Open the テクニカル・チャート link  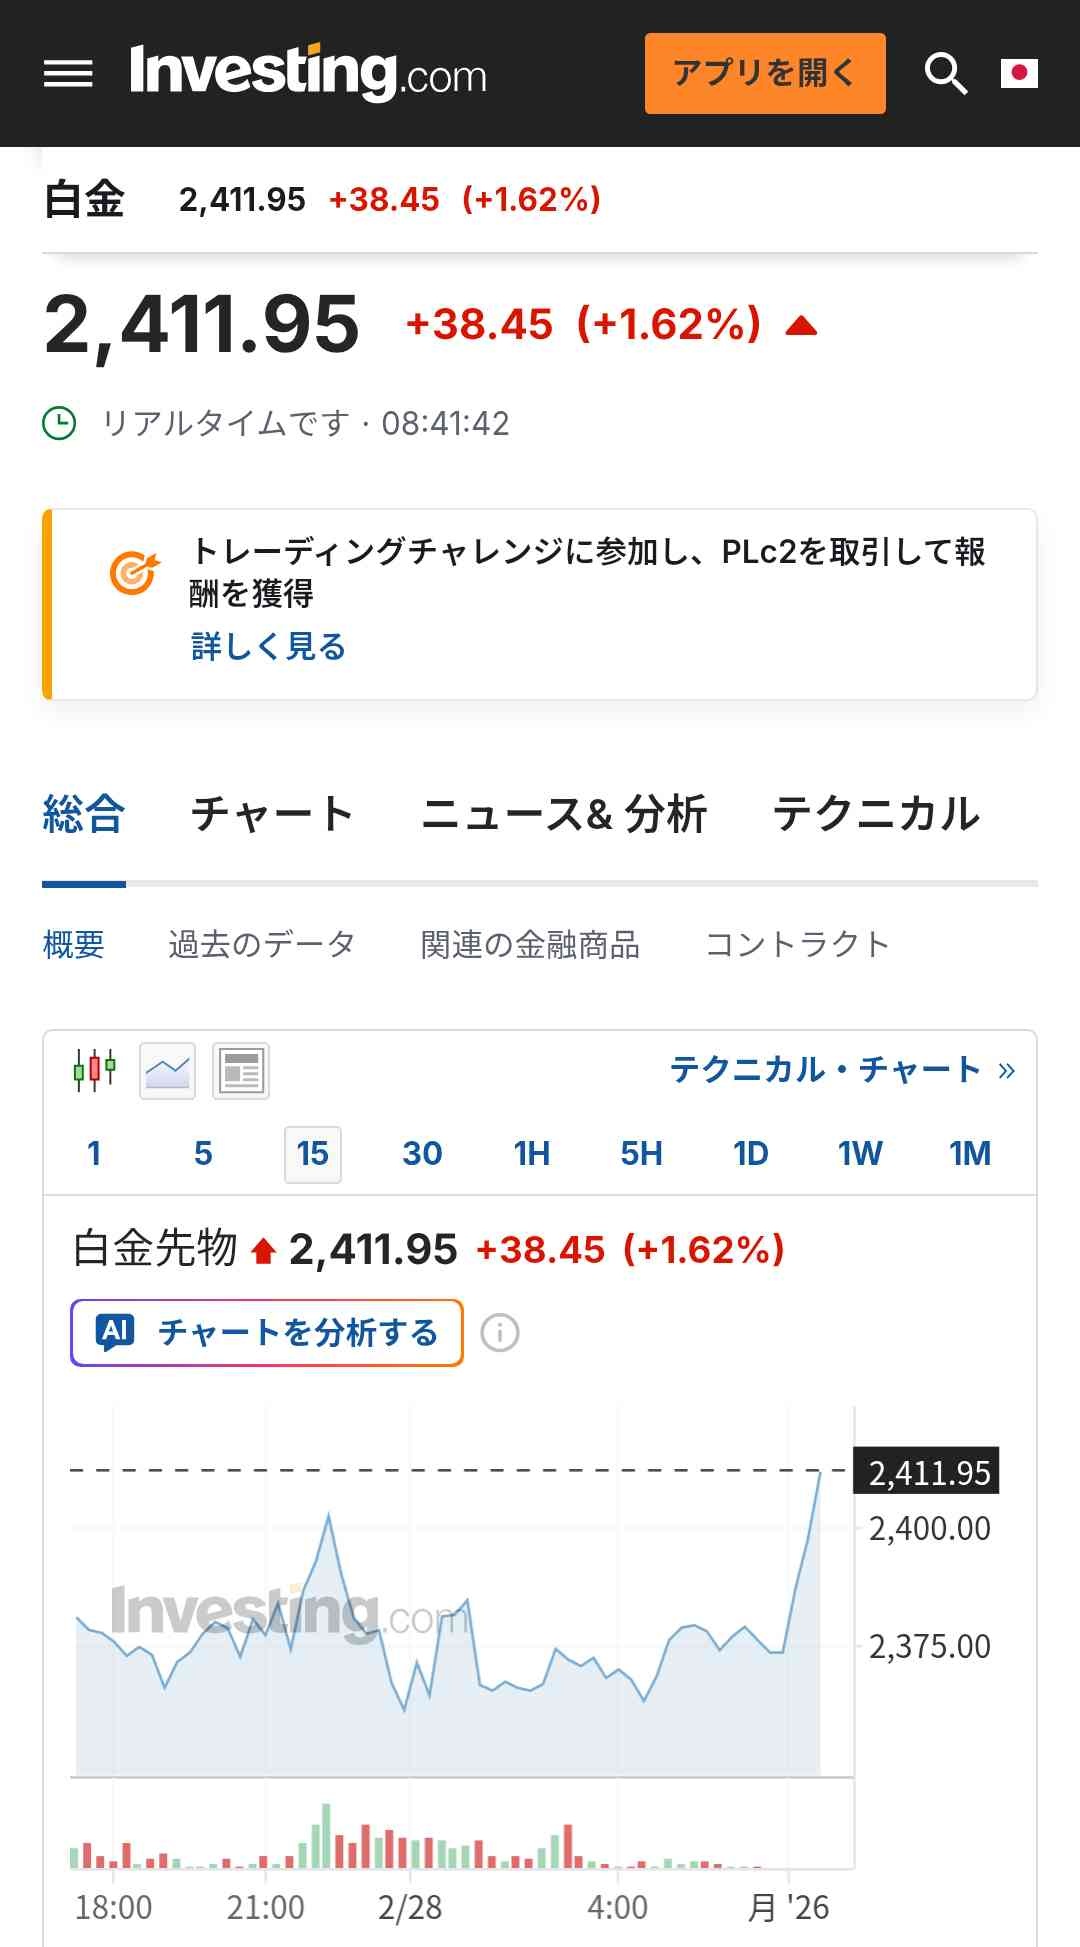(842, 1070)
